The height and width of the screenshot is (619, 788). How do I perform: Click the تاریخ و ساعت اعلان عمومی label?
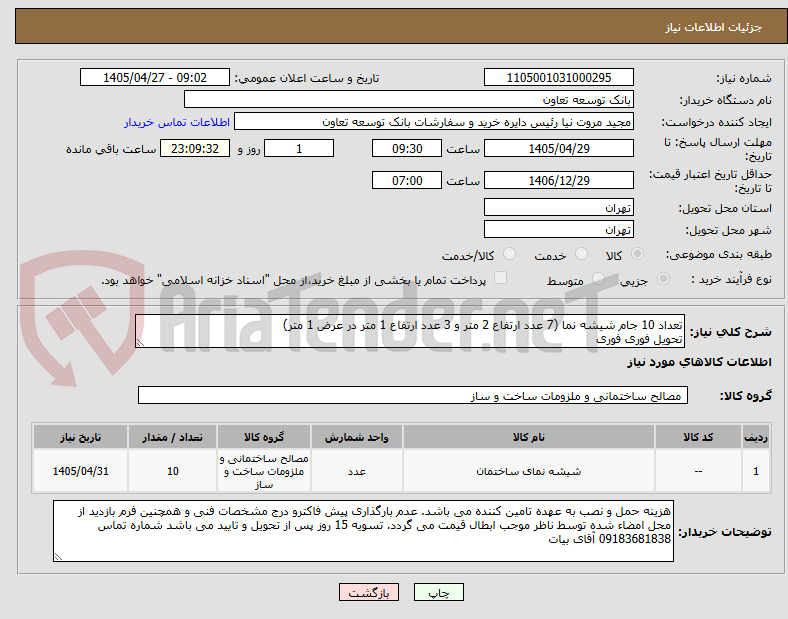click(x=307, y=78)
